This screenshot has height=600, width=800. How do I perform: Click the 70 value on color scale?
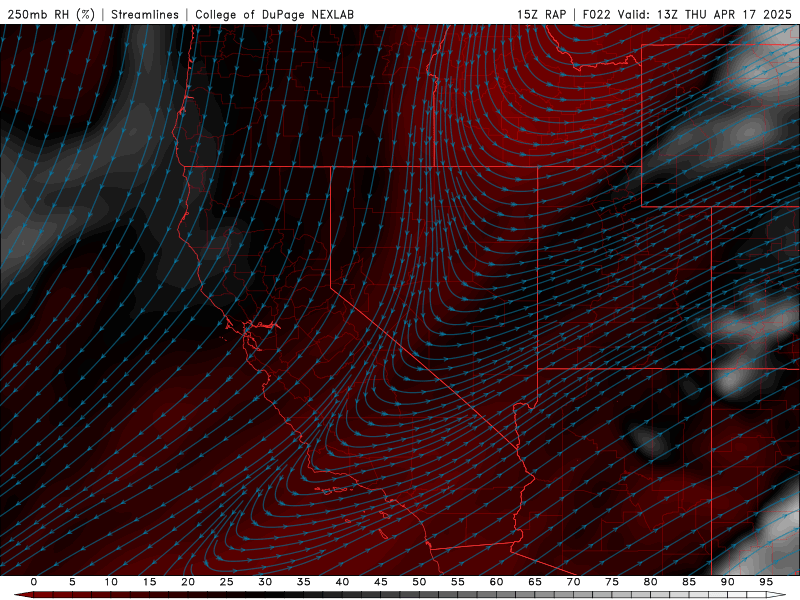tap(573, 582)
